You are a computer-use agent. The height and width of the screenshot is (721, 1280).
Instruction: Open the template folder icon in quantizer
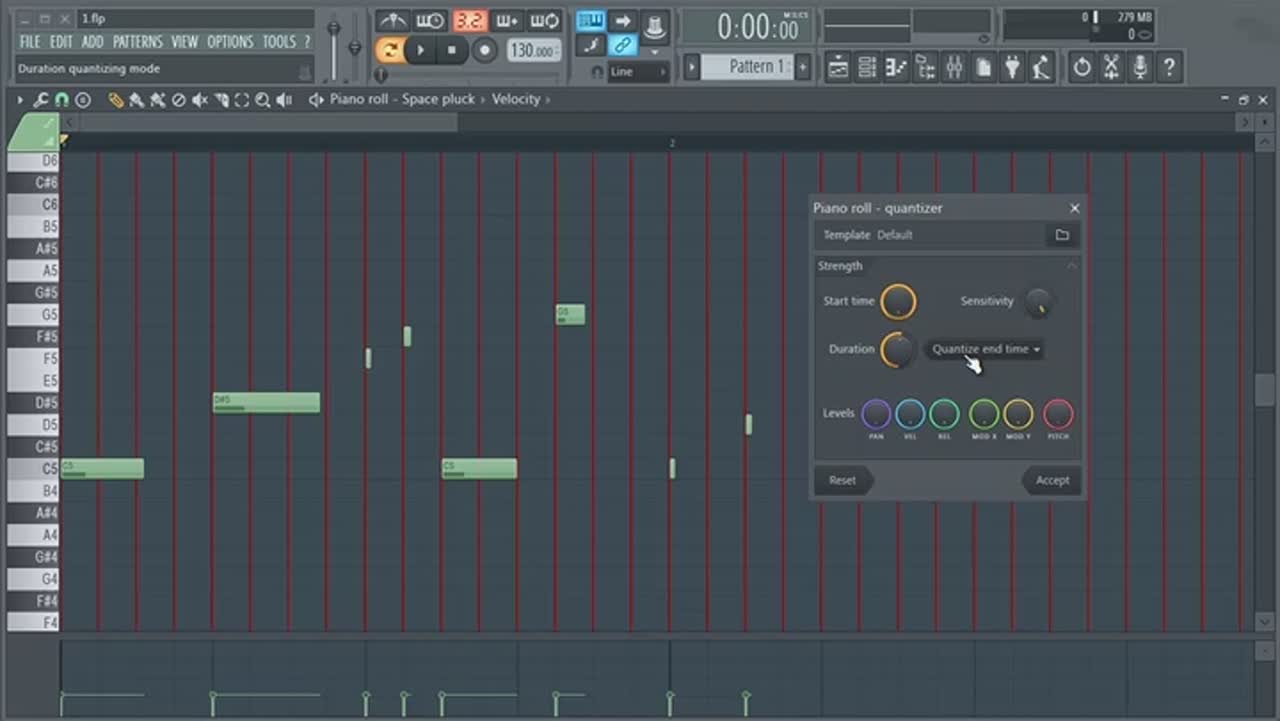1062,235
